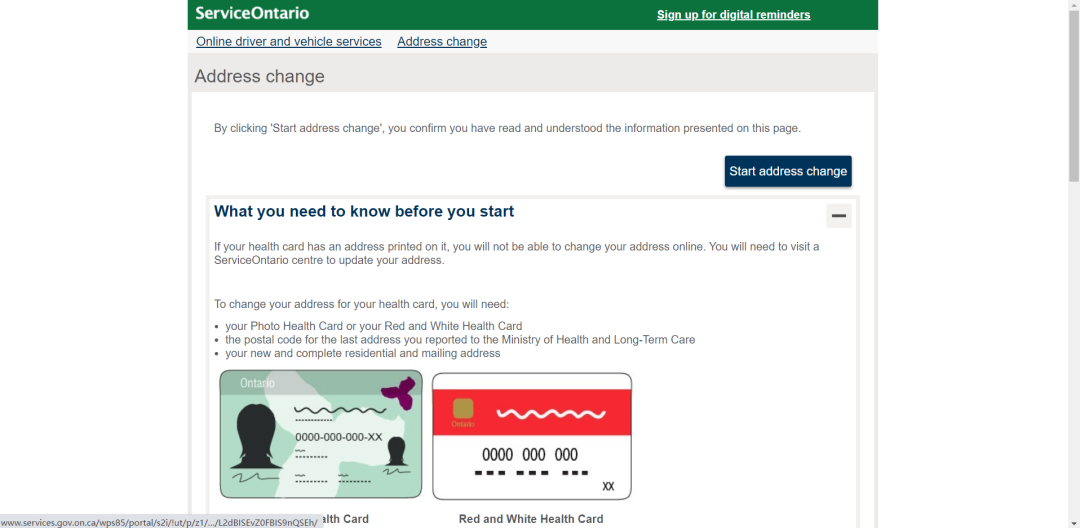1080x528 pixels.
Task: Click the ServiceOntario logo
Action: (x=252, y=13)
